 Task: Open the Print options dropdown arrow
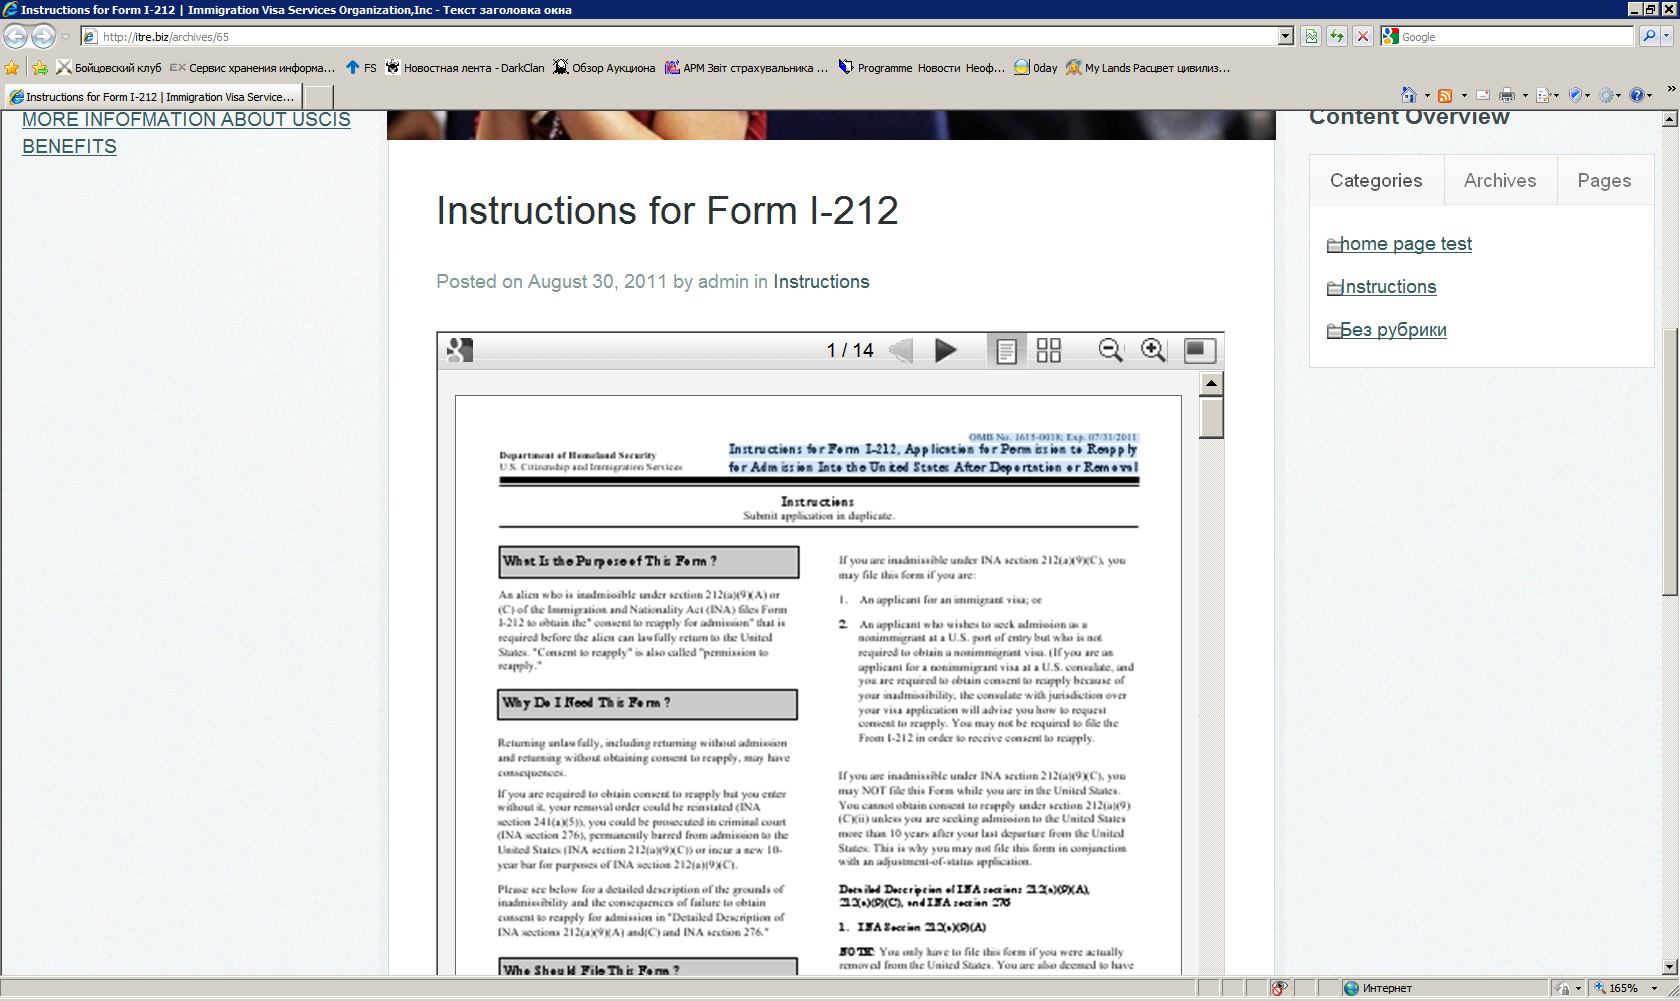(1525, 96)
